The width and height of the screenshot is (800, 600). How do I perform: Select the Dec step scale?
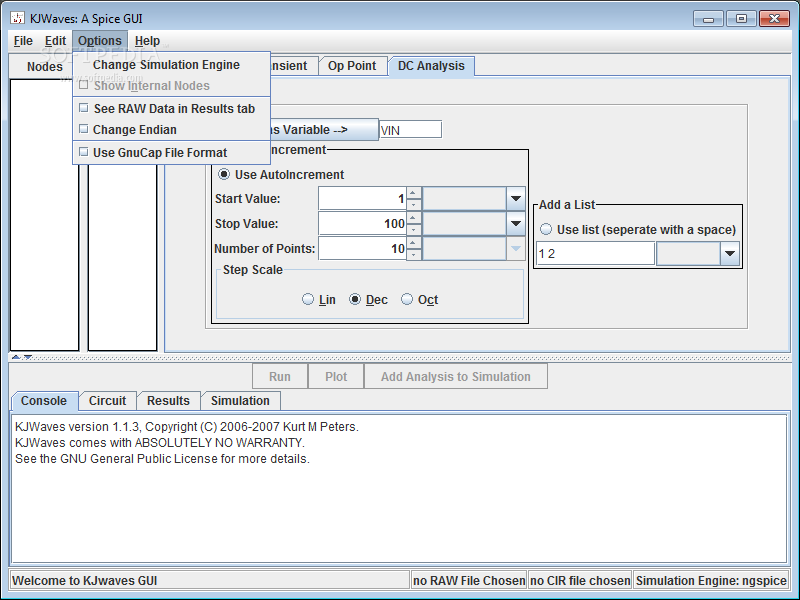click(355, 299)
